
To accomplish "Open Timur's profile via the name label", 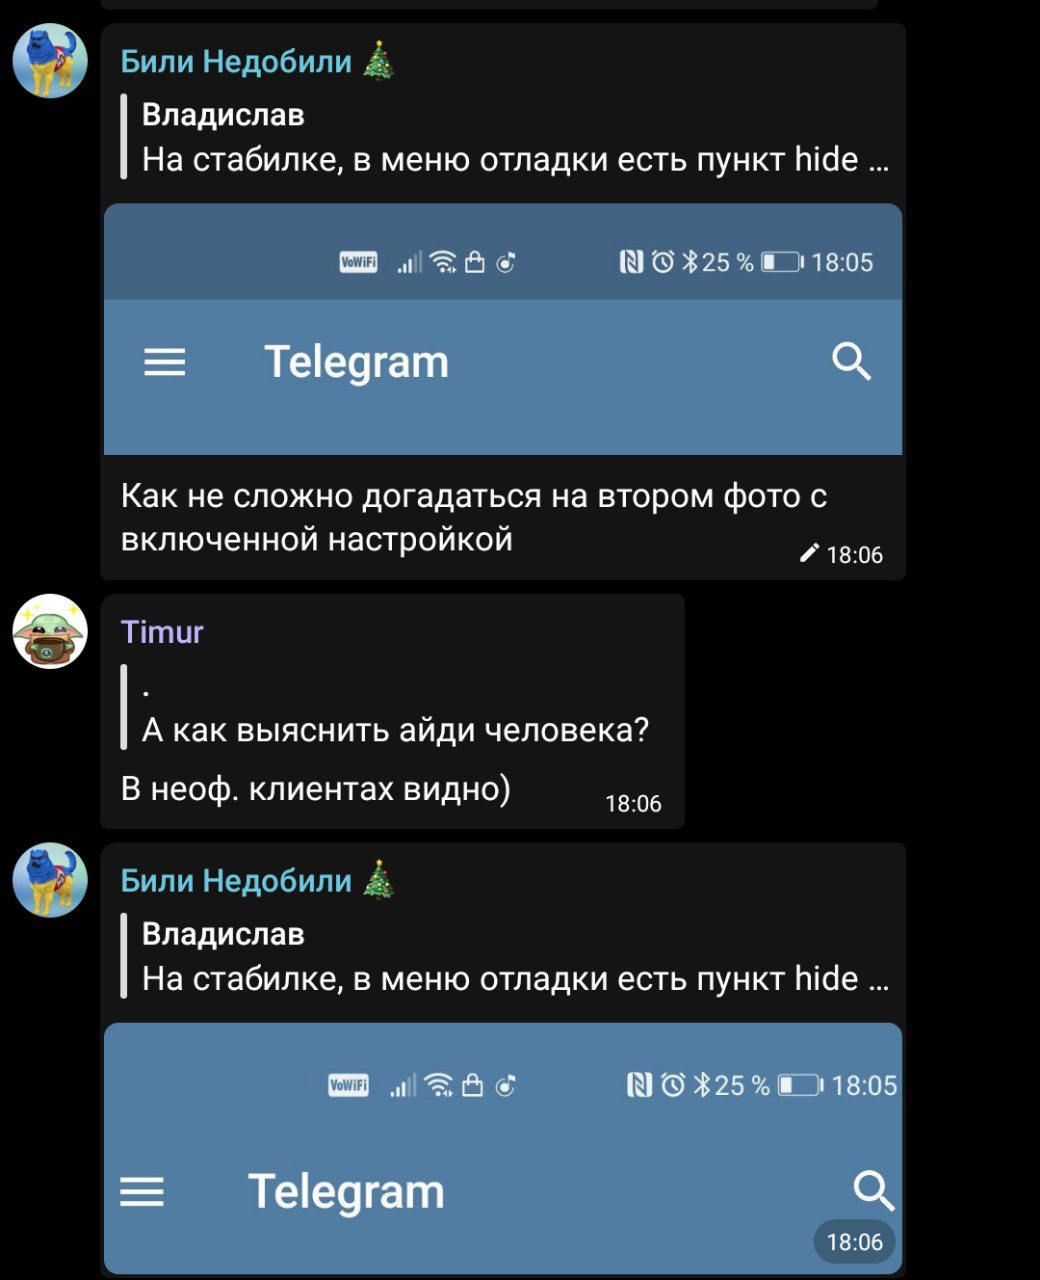I will pos(162,632).
